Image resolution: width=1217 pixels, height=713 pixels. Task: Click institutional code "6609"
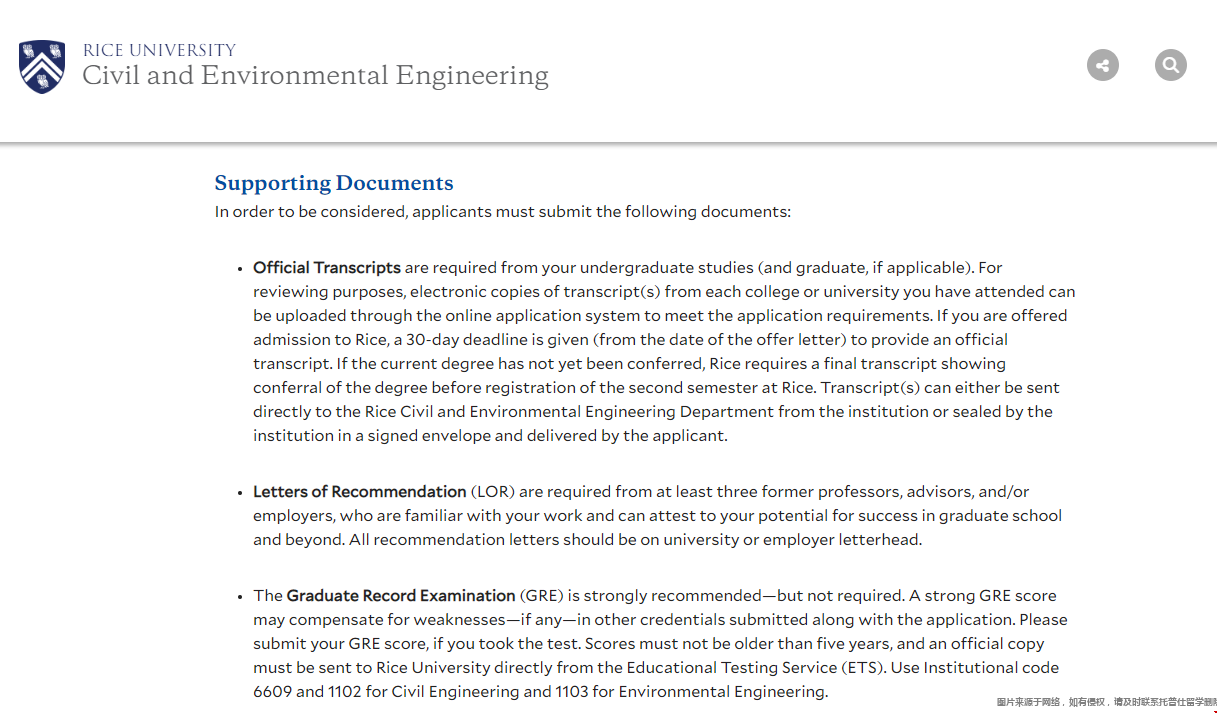point(273,692)
